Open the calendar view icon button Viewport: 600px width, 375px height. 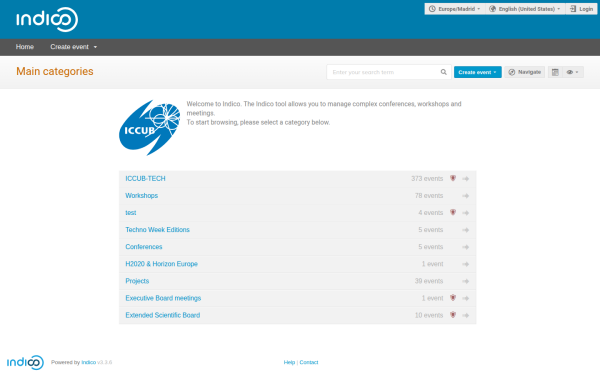[555, 72]
